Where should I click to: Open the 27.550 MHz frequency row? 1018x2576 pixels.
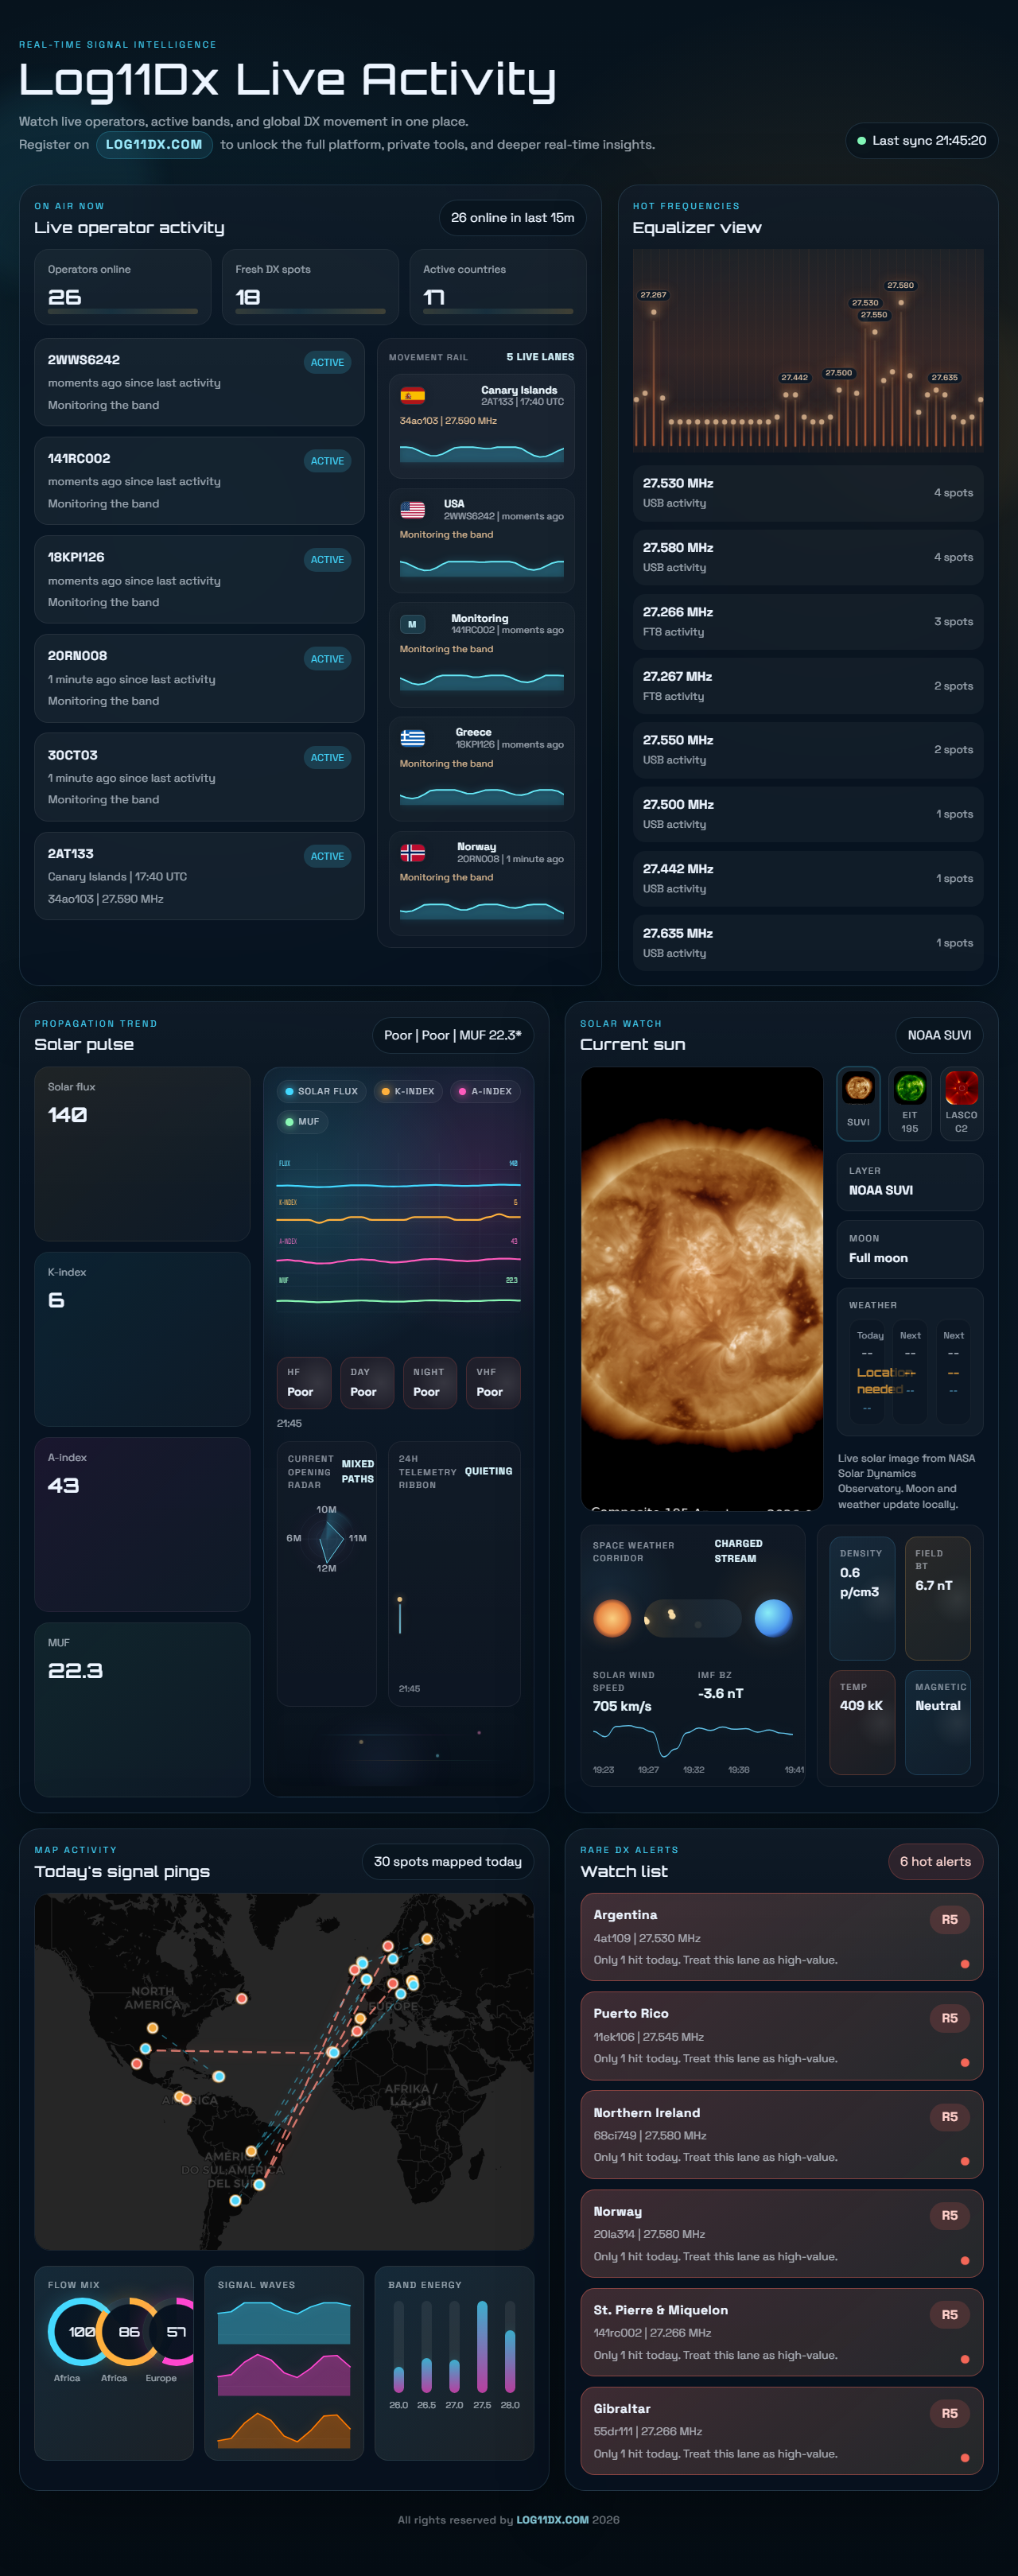point(808,750)
